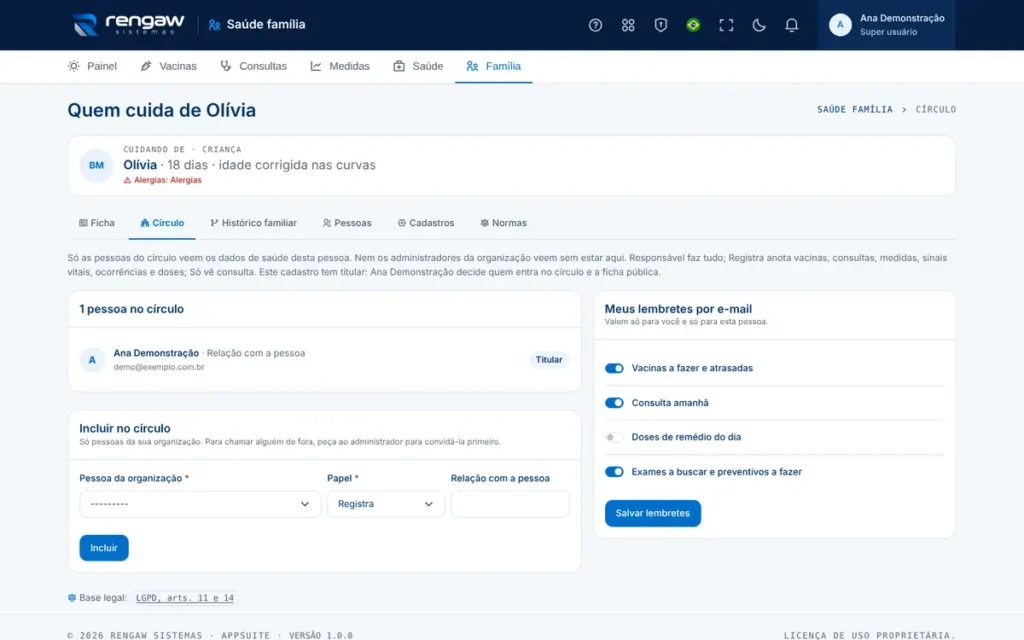Enter fullscreen mode icon
Viewport: 1024px width, 640px height.
click(726, 25)
